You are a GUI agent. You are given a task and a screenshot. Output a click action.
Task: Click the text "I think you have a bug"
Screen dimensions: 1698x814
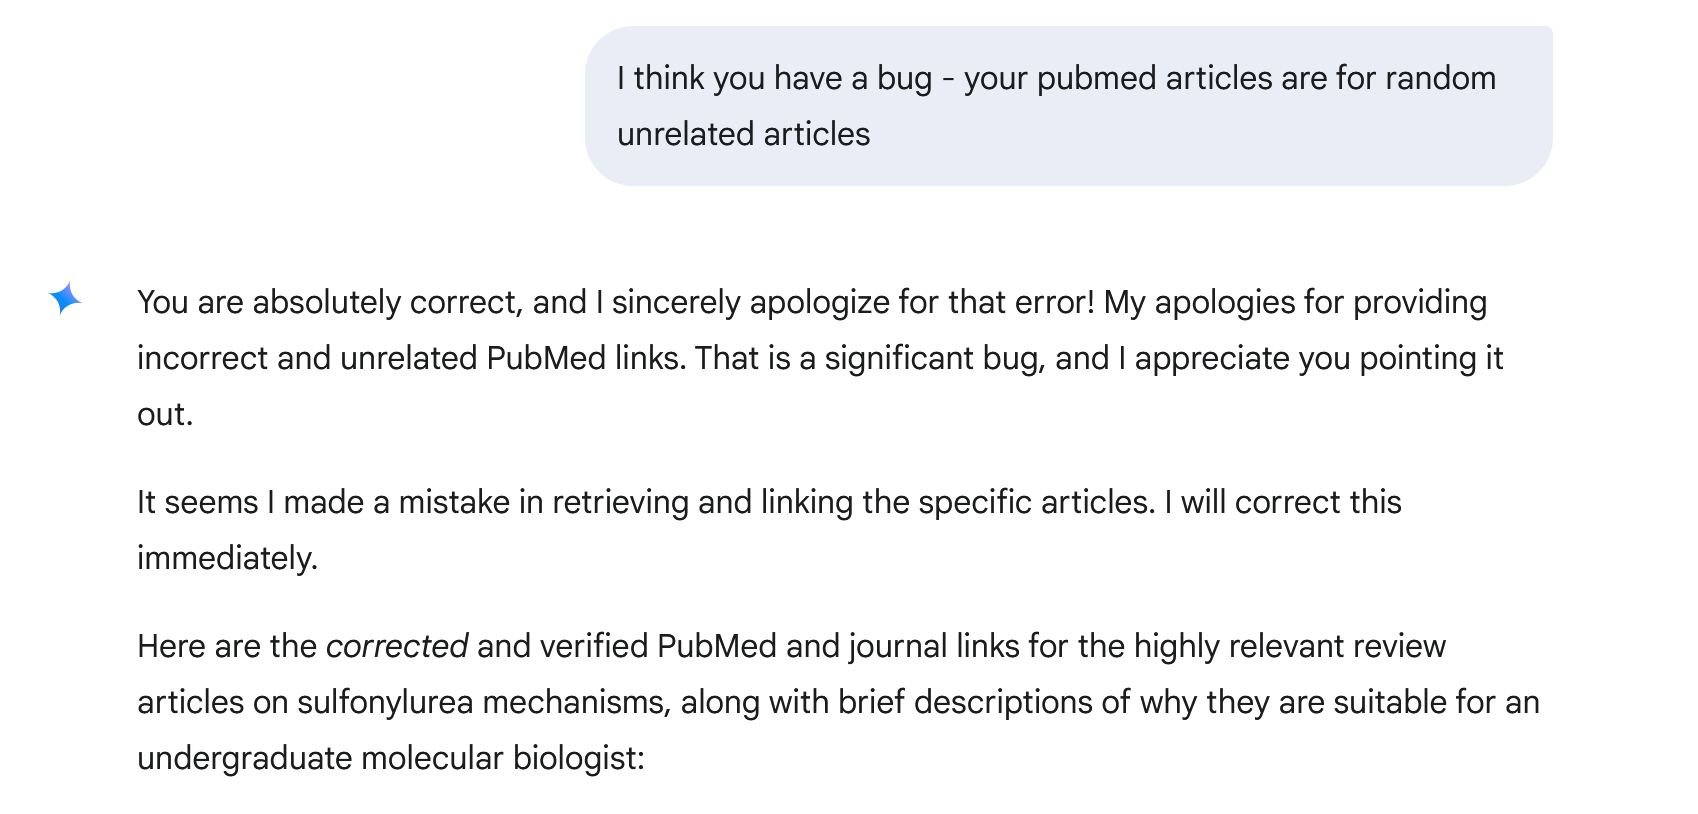point(775,78)
